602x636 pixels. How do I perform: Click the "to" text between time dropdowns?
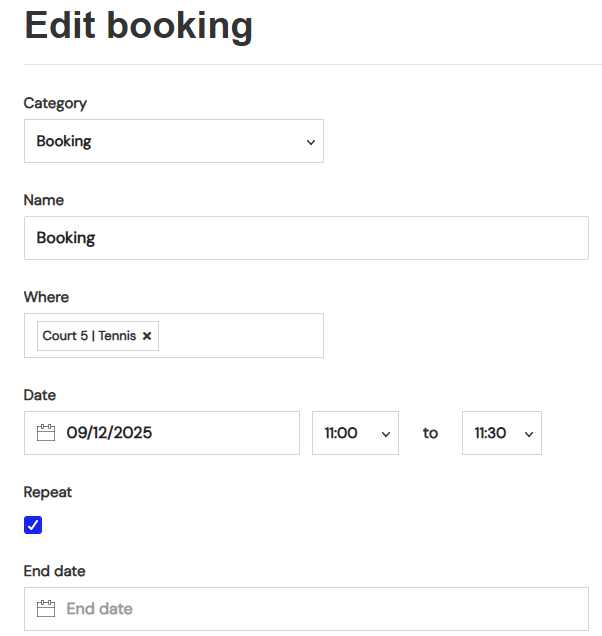(x=430, y=433)
